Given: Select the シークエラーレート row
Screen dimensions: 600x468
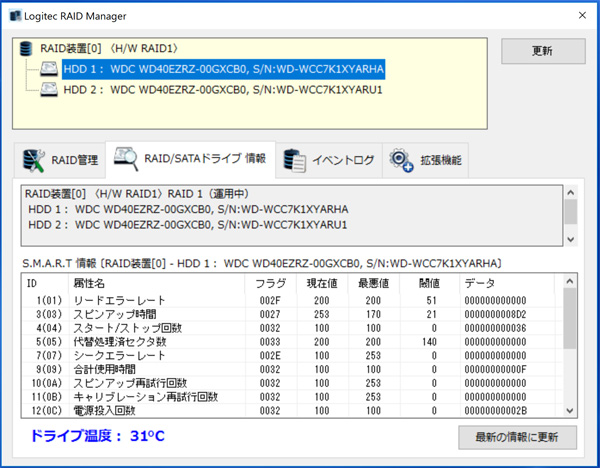Looking at the screenshot, I should pos(292,355).
